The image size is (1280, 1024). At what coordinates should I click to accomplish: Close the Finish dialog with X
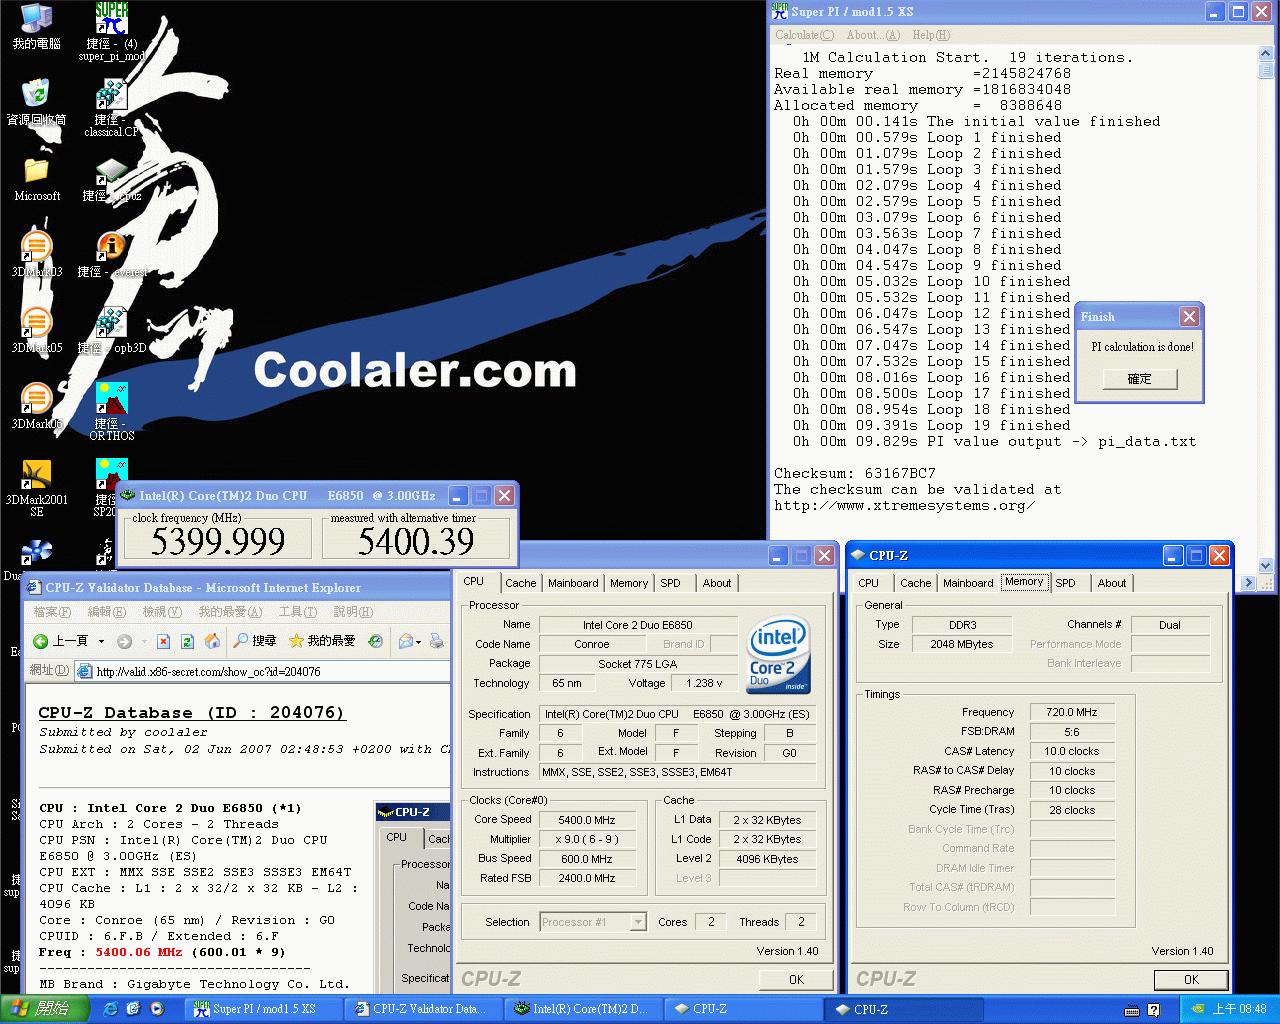[x=1189, y=316]
